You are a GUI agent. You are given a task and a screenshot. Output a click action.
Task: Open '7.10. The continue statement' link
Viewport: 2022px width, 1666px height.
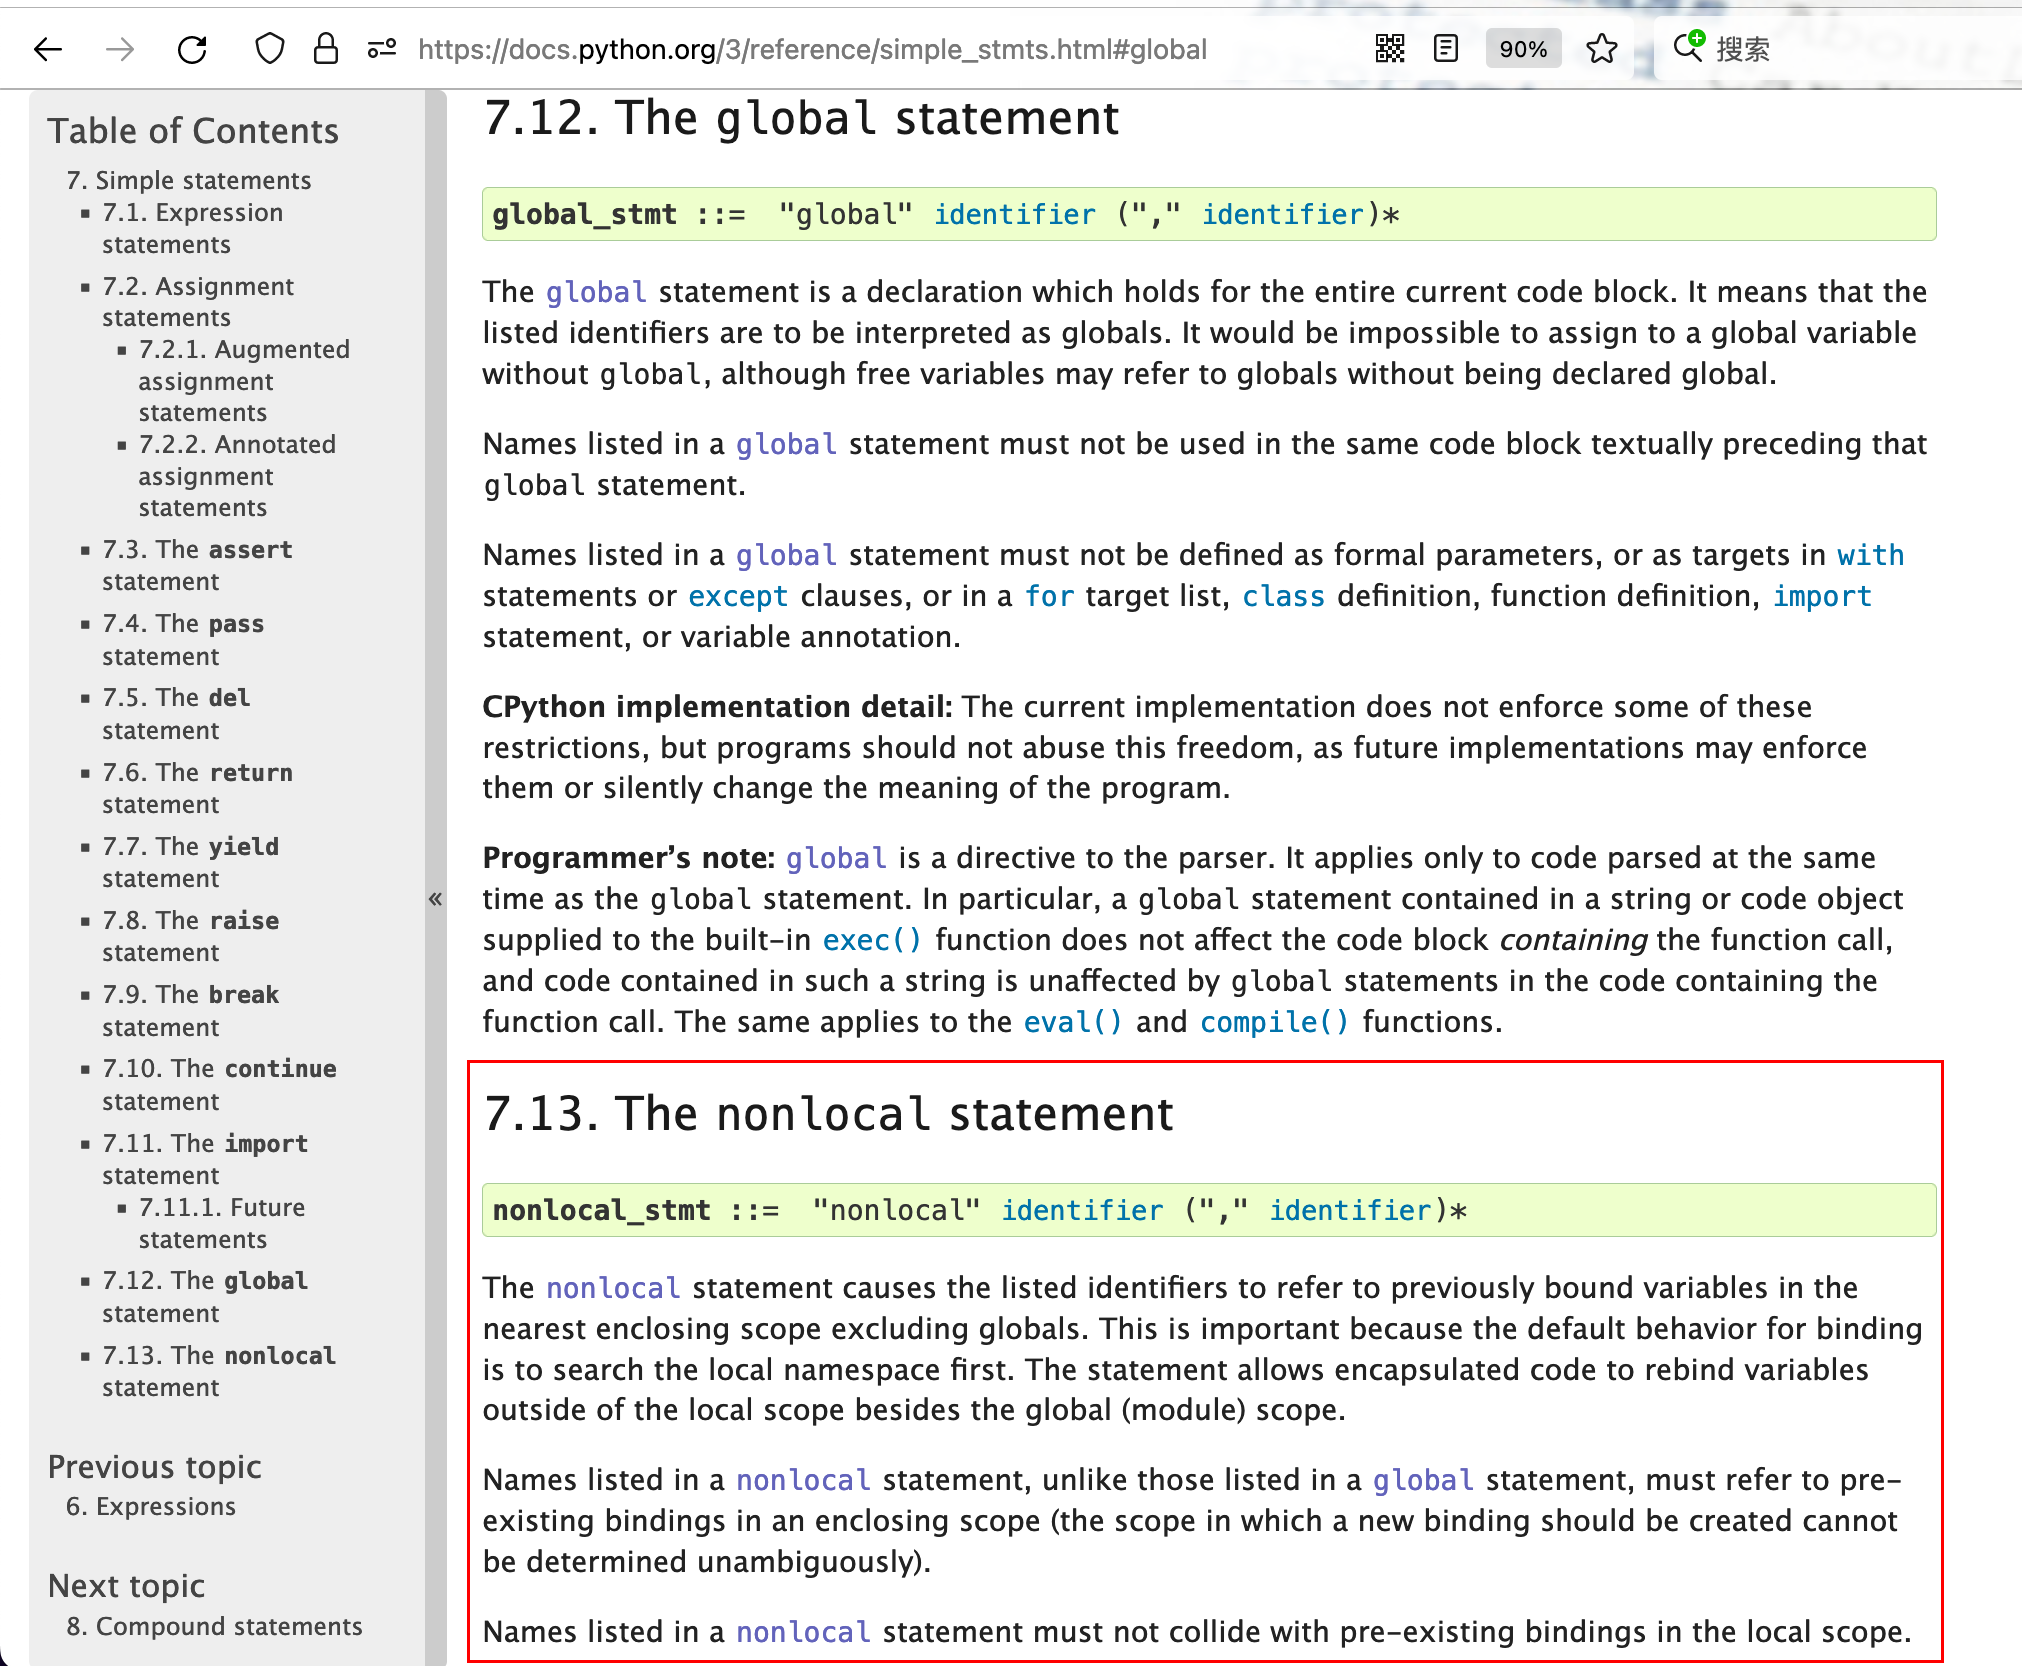coord(219,1084)
